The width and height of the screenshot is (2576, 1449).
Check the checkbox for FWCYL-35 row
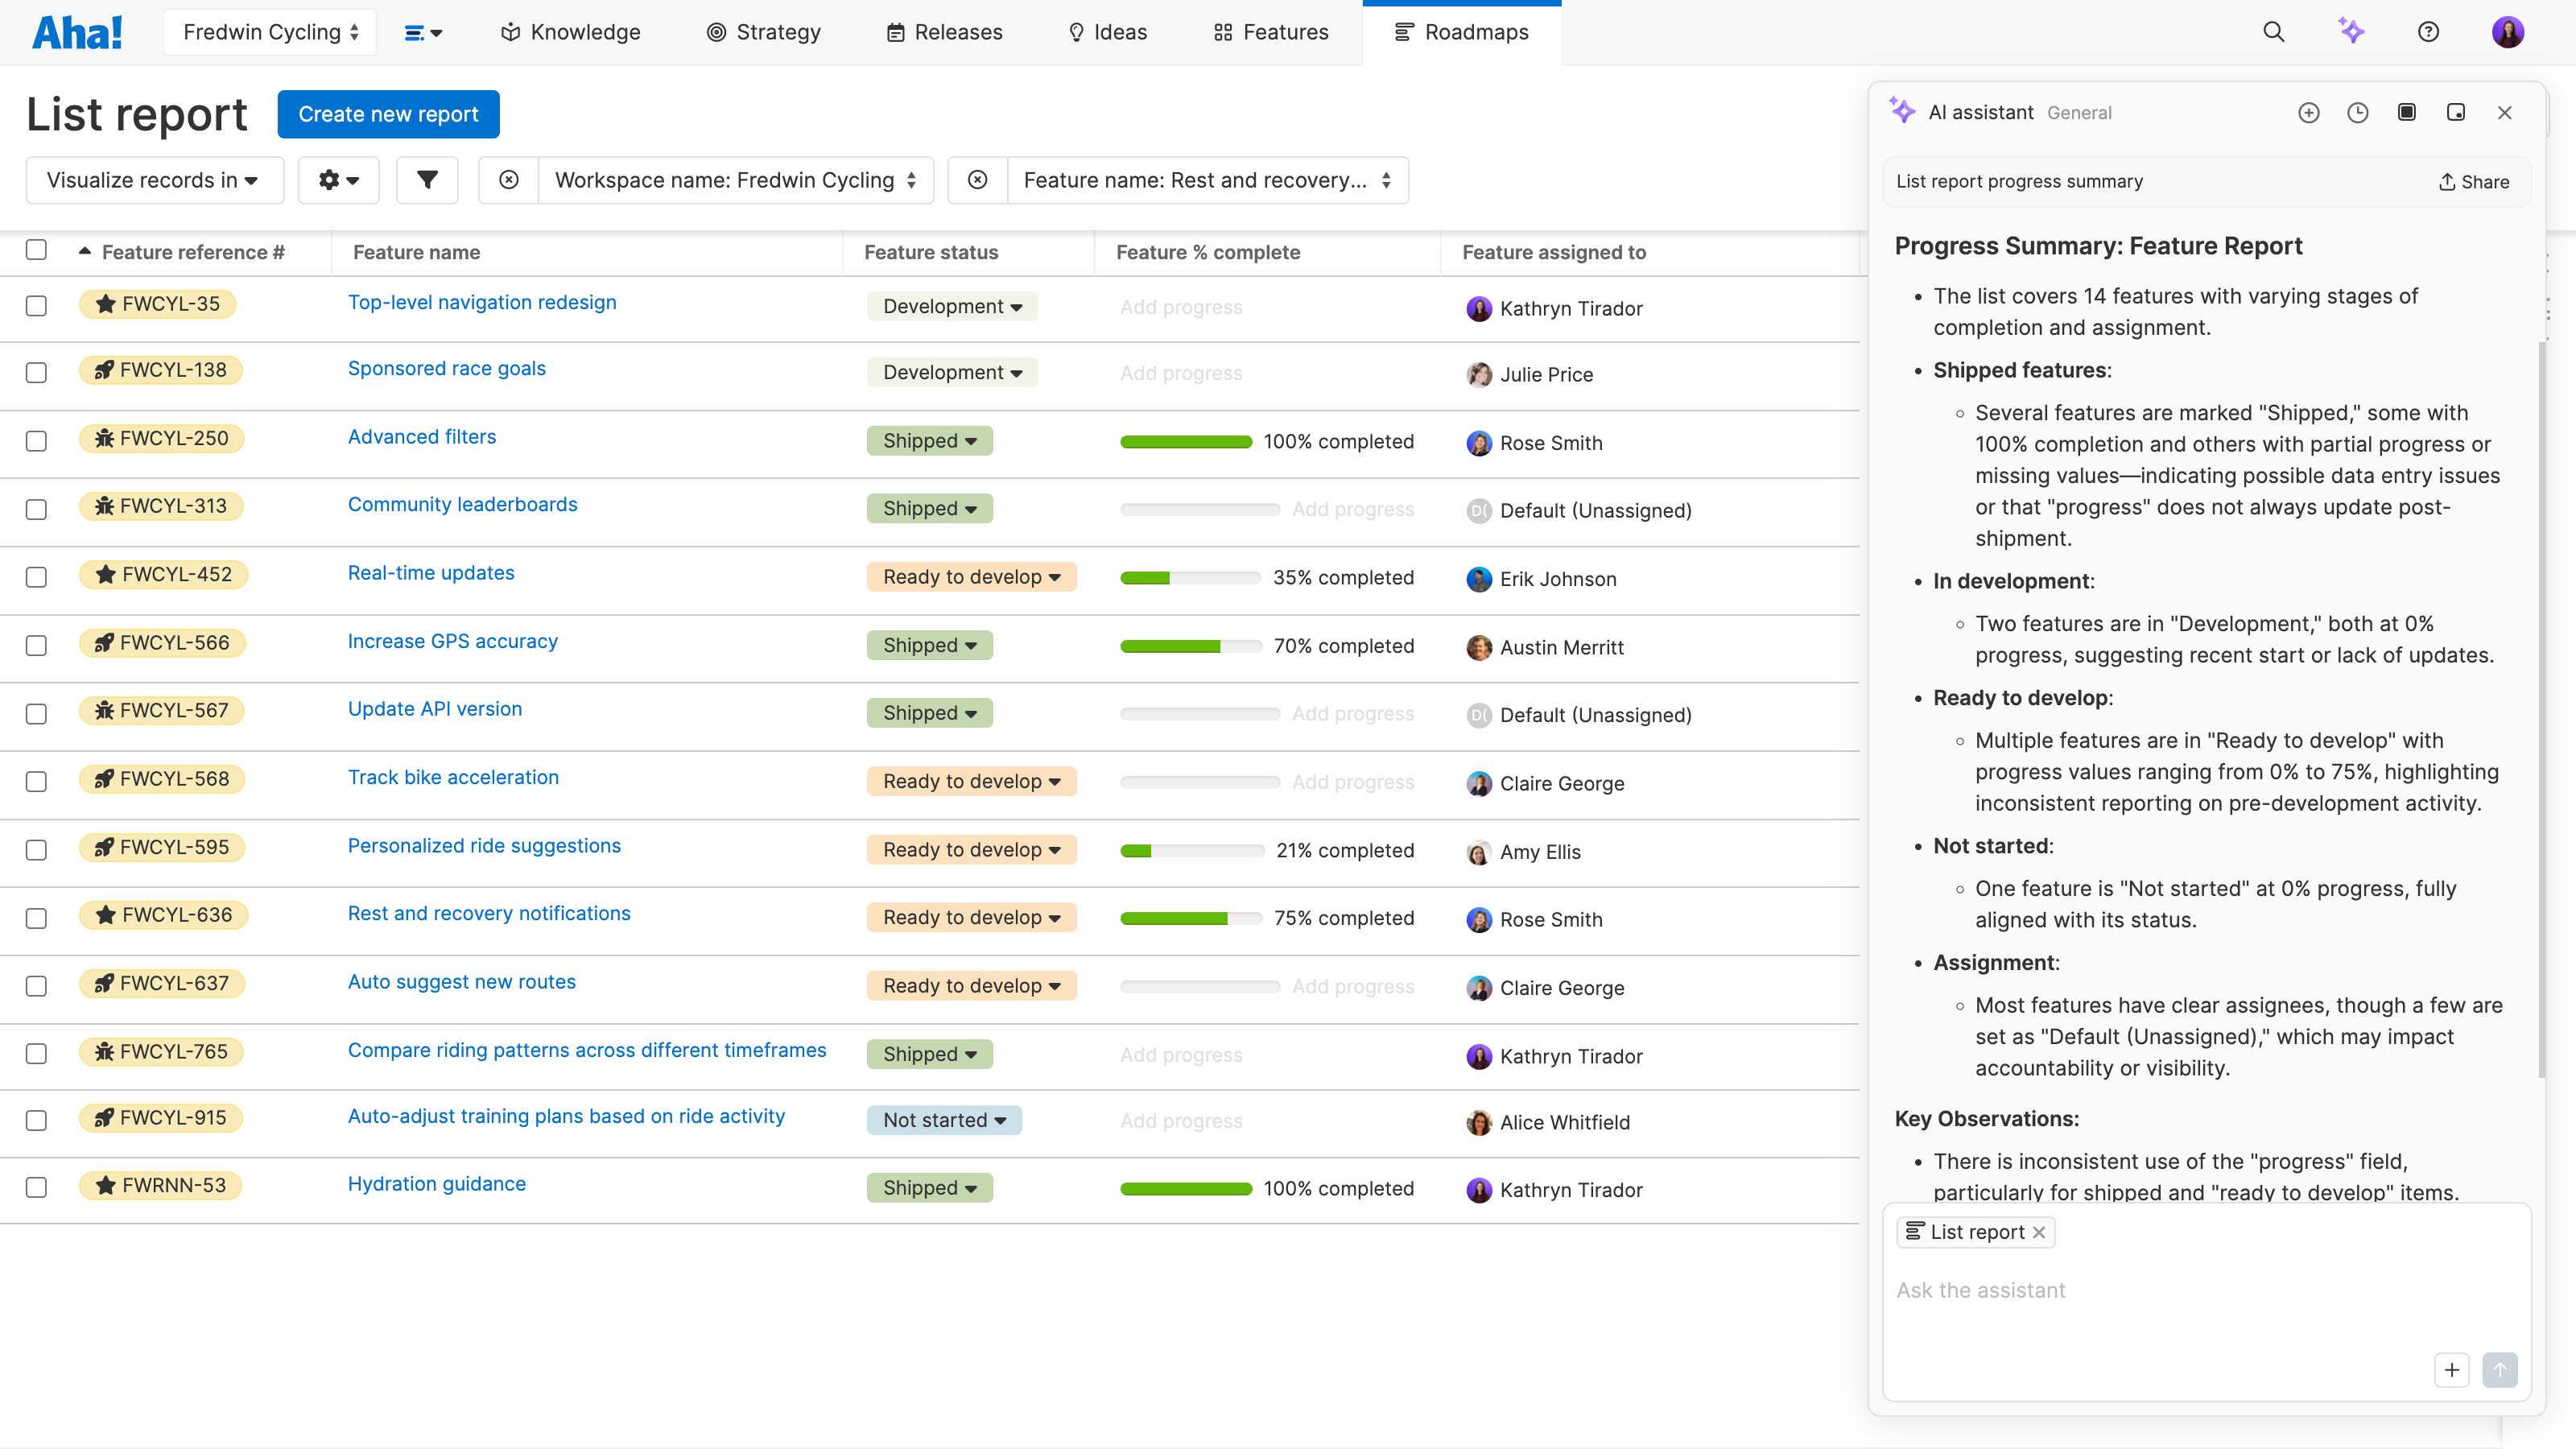[x=36, y=306]
